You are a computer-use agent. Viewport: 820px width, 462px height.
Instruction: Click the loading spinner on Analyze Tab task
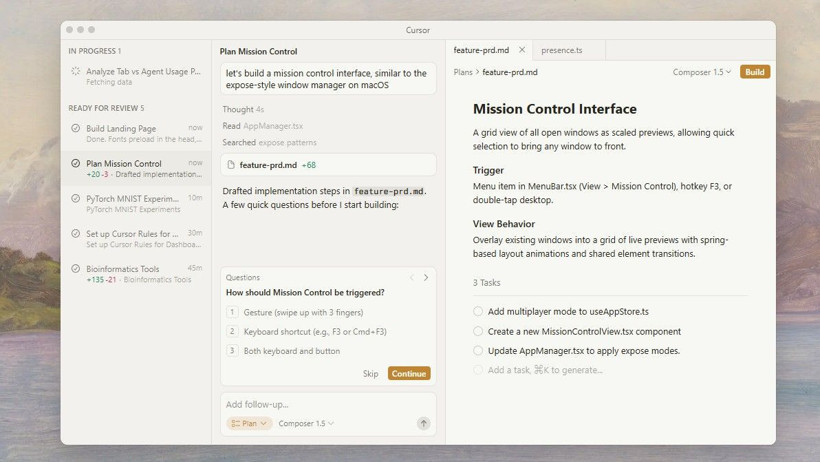click(76, 72)
